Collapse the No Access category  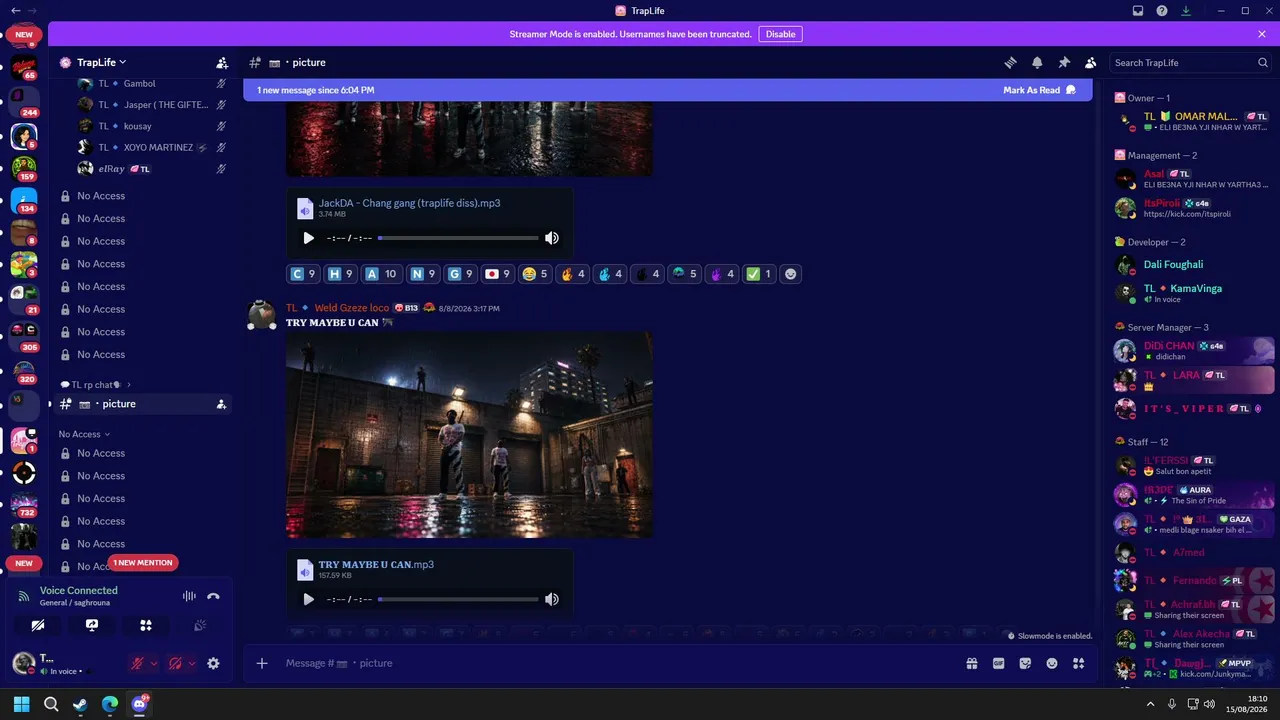[84, 434]
